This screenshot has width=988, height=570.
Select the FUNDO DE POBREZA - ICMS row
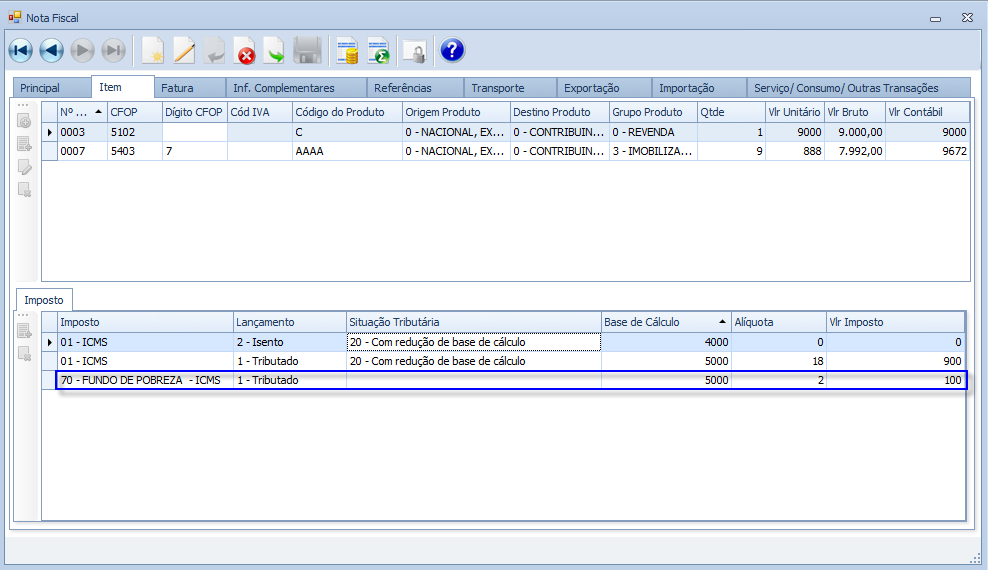tap(145, 380)
